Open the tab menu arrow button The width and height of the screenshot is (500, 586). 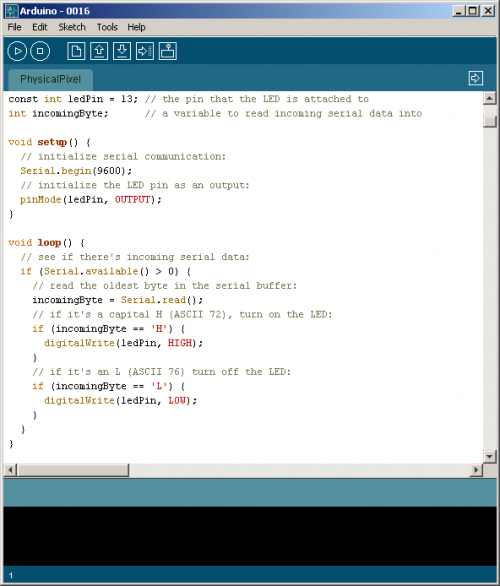(x=475, y=78)
